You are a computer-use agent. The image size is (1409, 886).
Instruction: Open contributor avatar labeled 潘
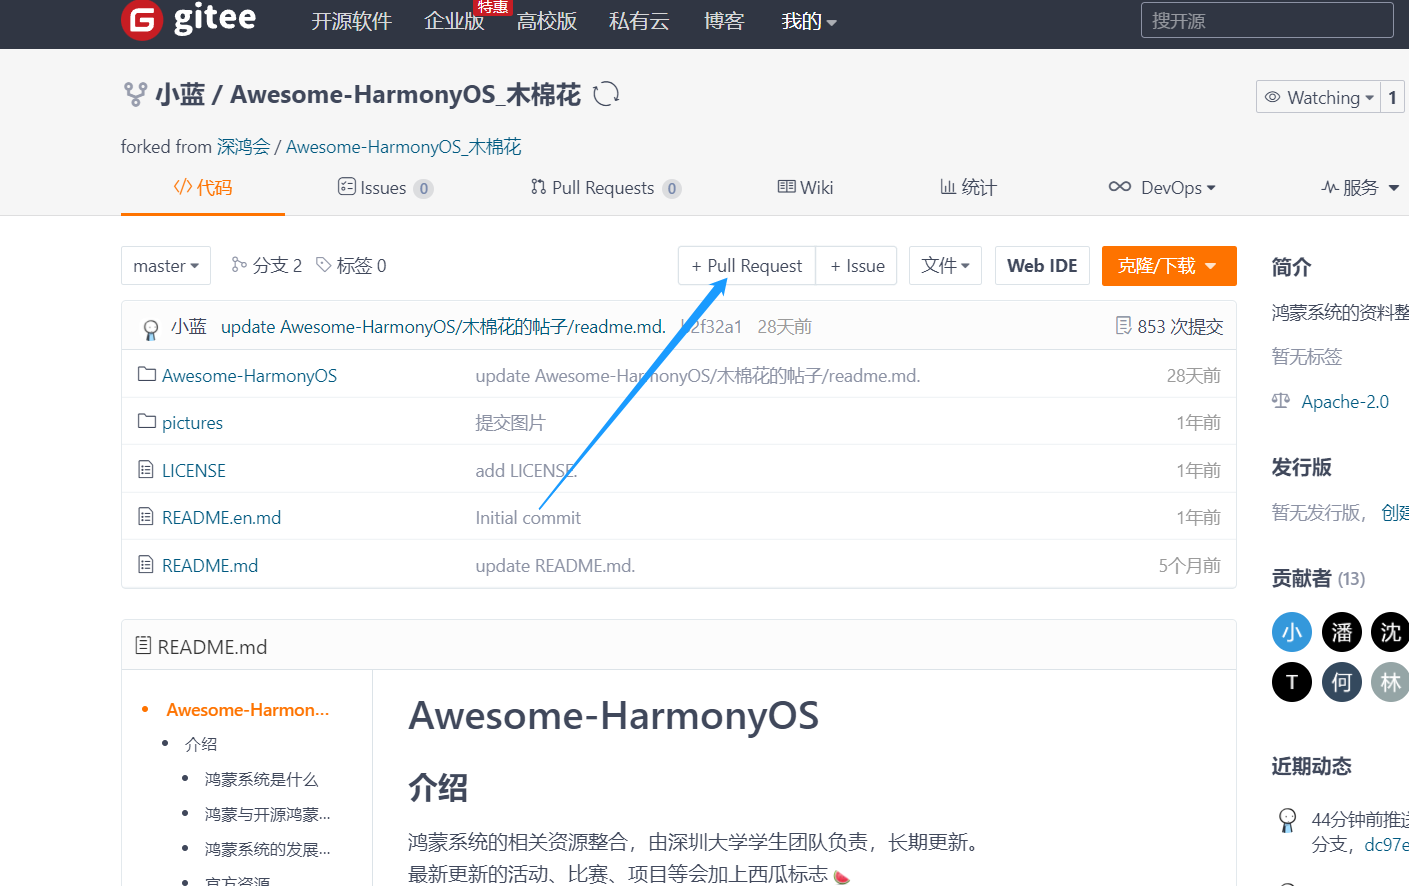point(1342,632)
